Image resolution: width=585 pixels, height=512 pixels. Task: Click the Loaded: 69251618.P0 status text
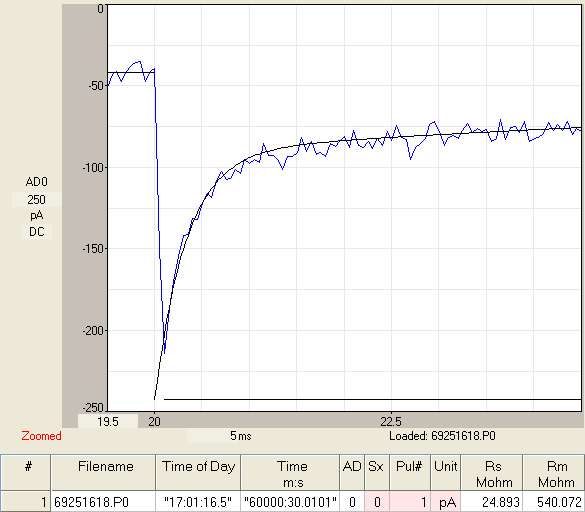point(442,435)
